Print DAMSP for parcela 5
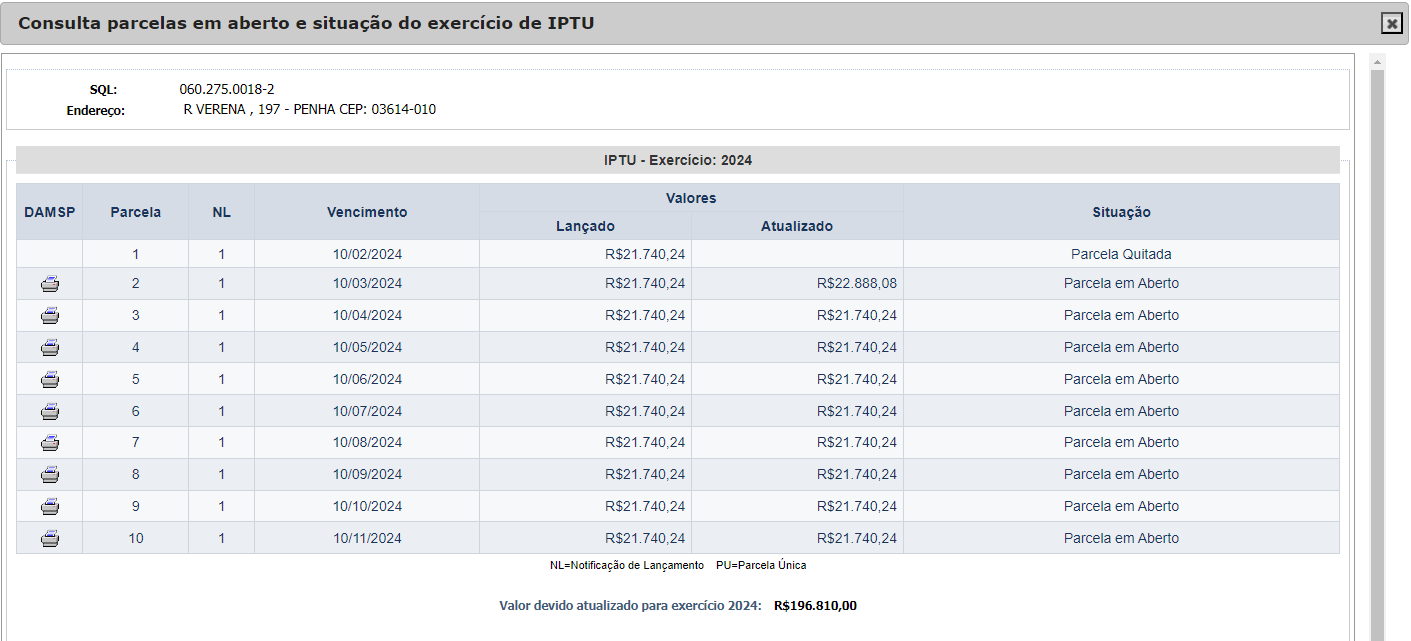The width and height of the screenshot is (1411, 641). coord(50,380)
